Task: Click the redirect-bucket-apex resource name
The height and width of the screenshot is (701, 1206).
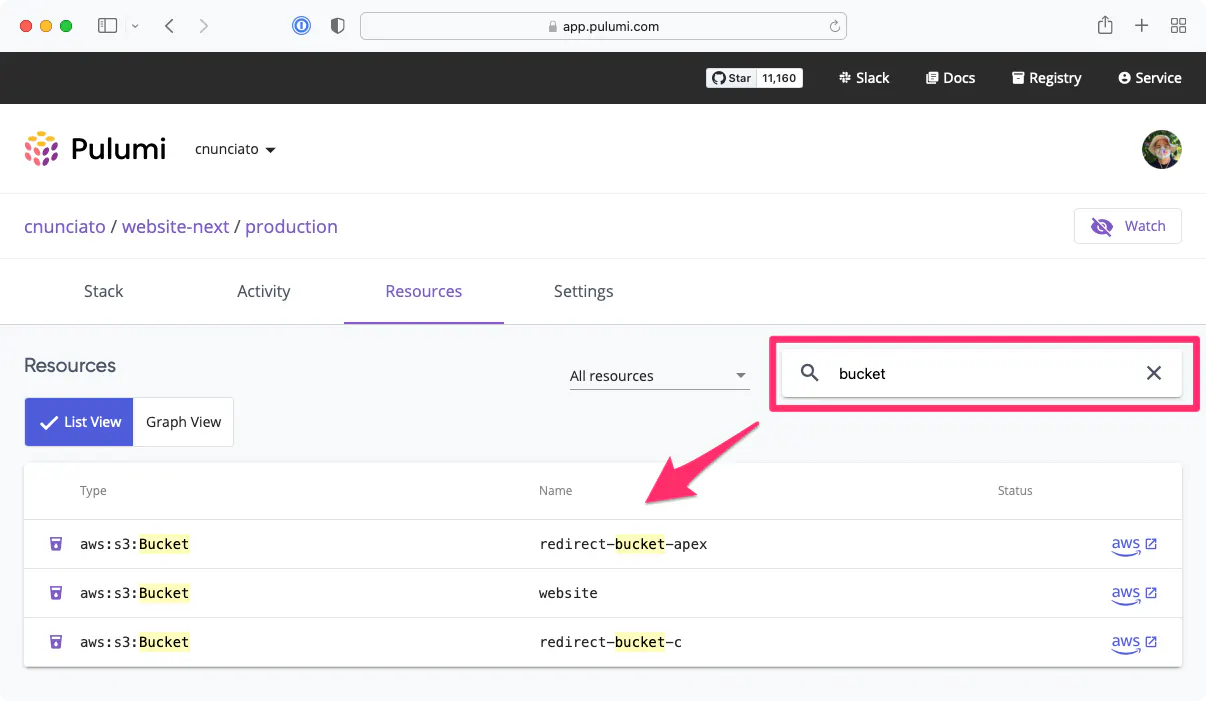Action: point(623,544)
